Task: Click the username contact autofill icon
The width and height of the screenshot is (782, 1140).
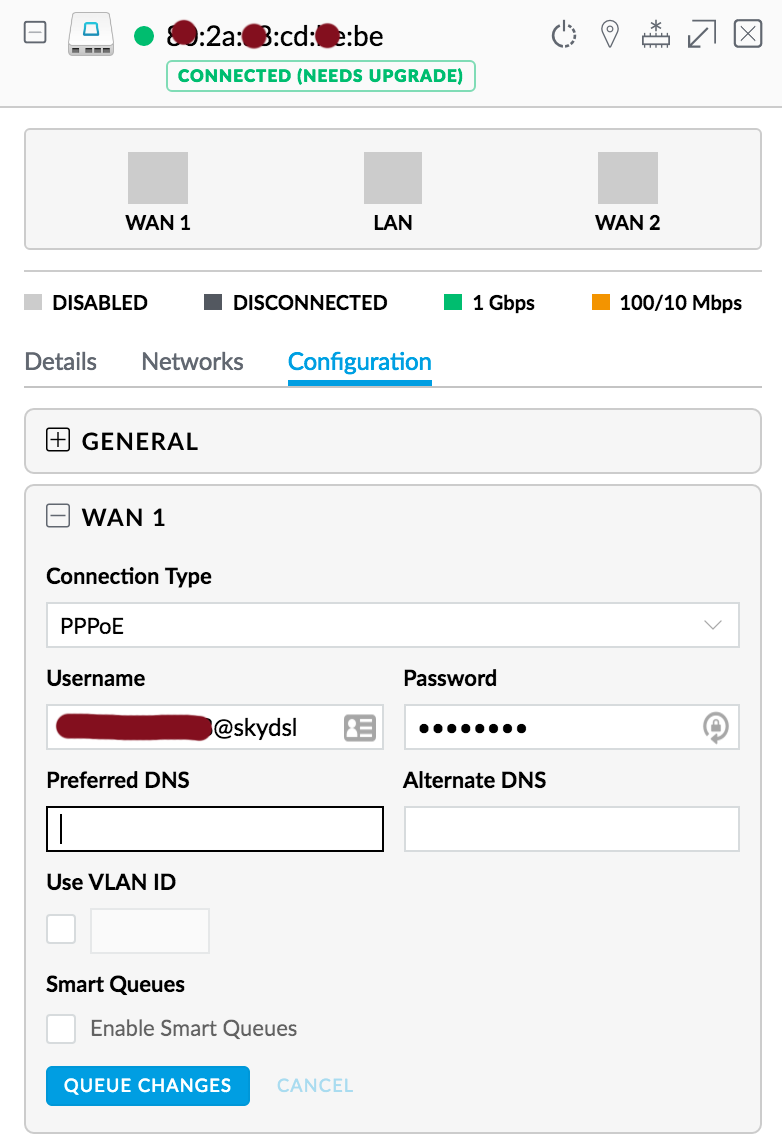Action: [x=359, y=728]
